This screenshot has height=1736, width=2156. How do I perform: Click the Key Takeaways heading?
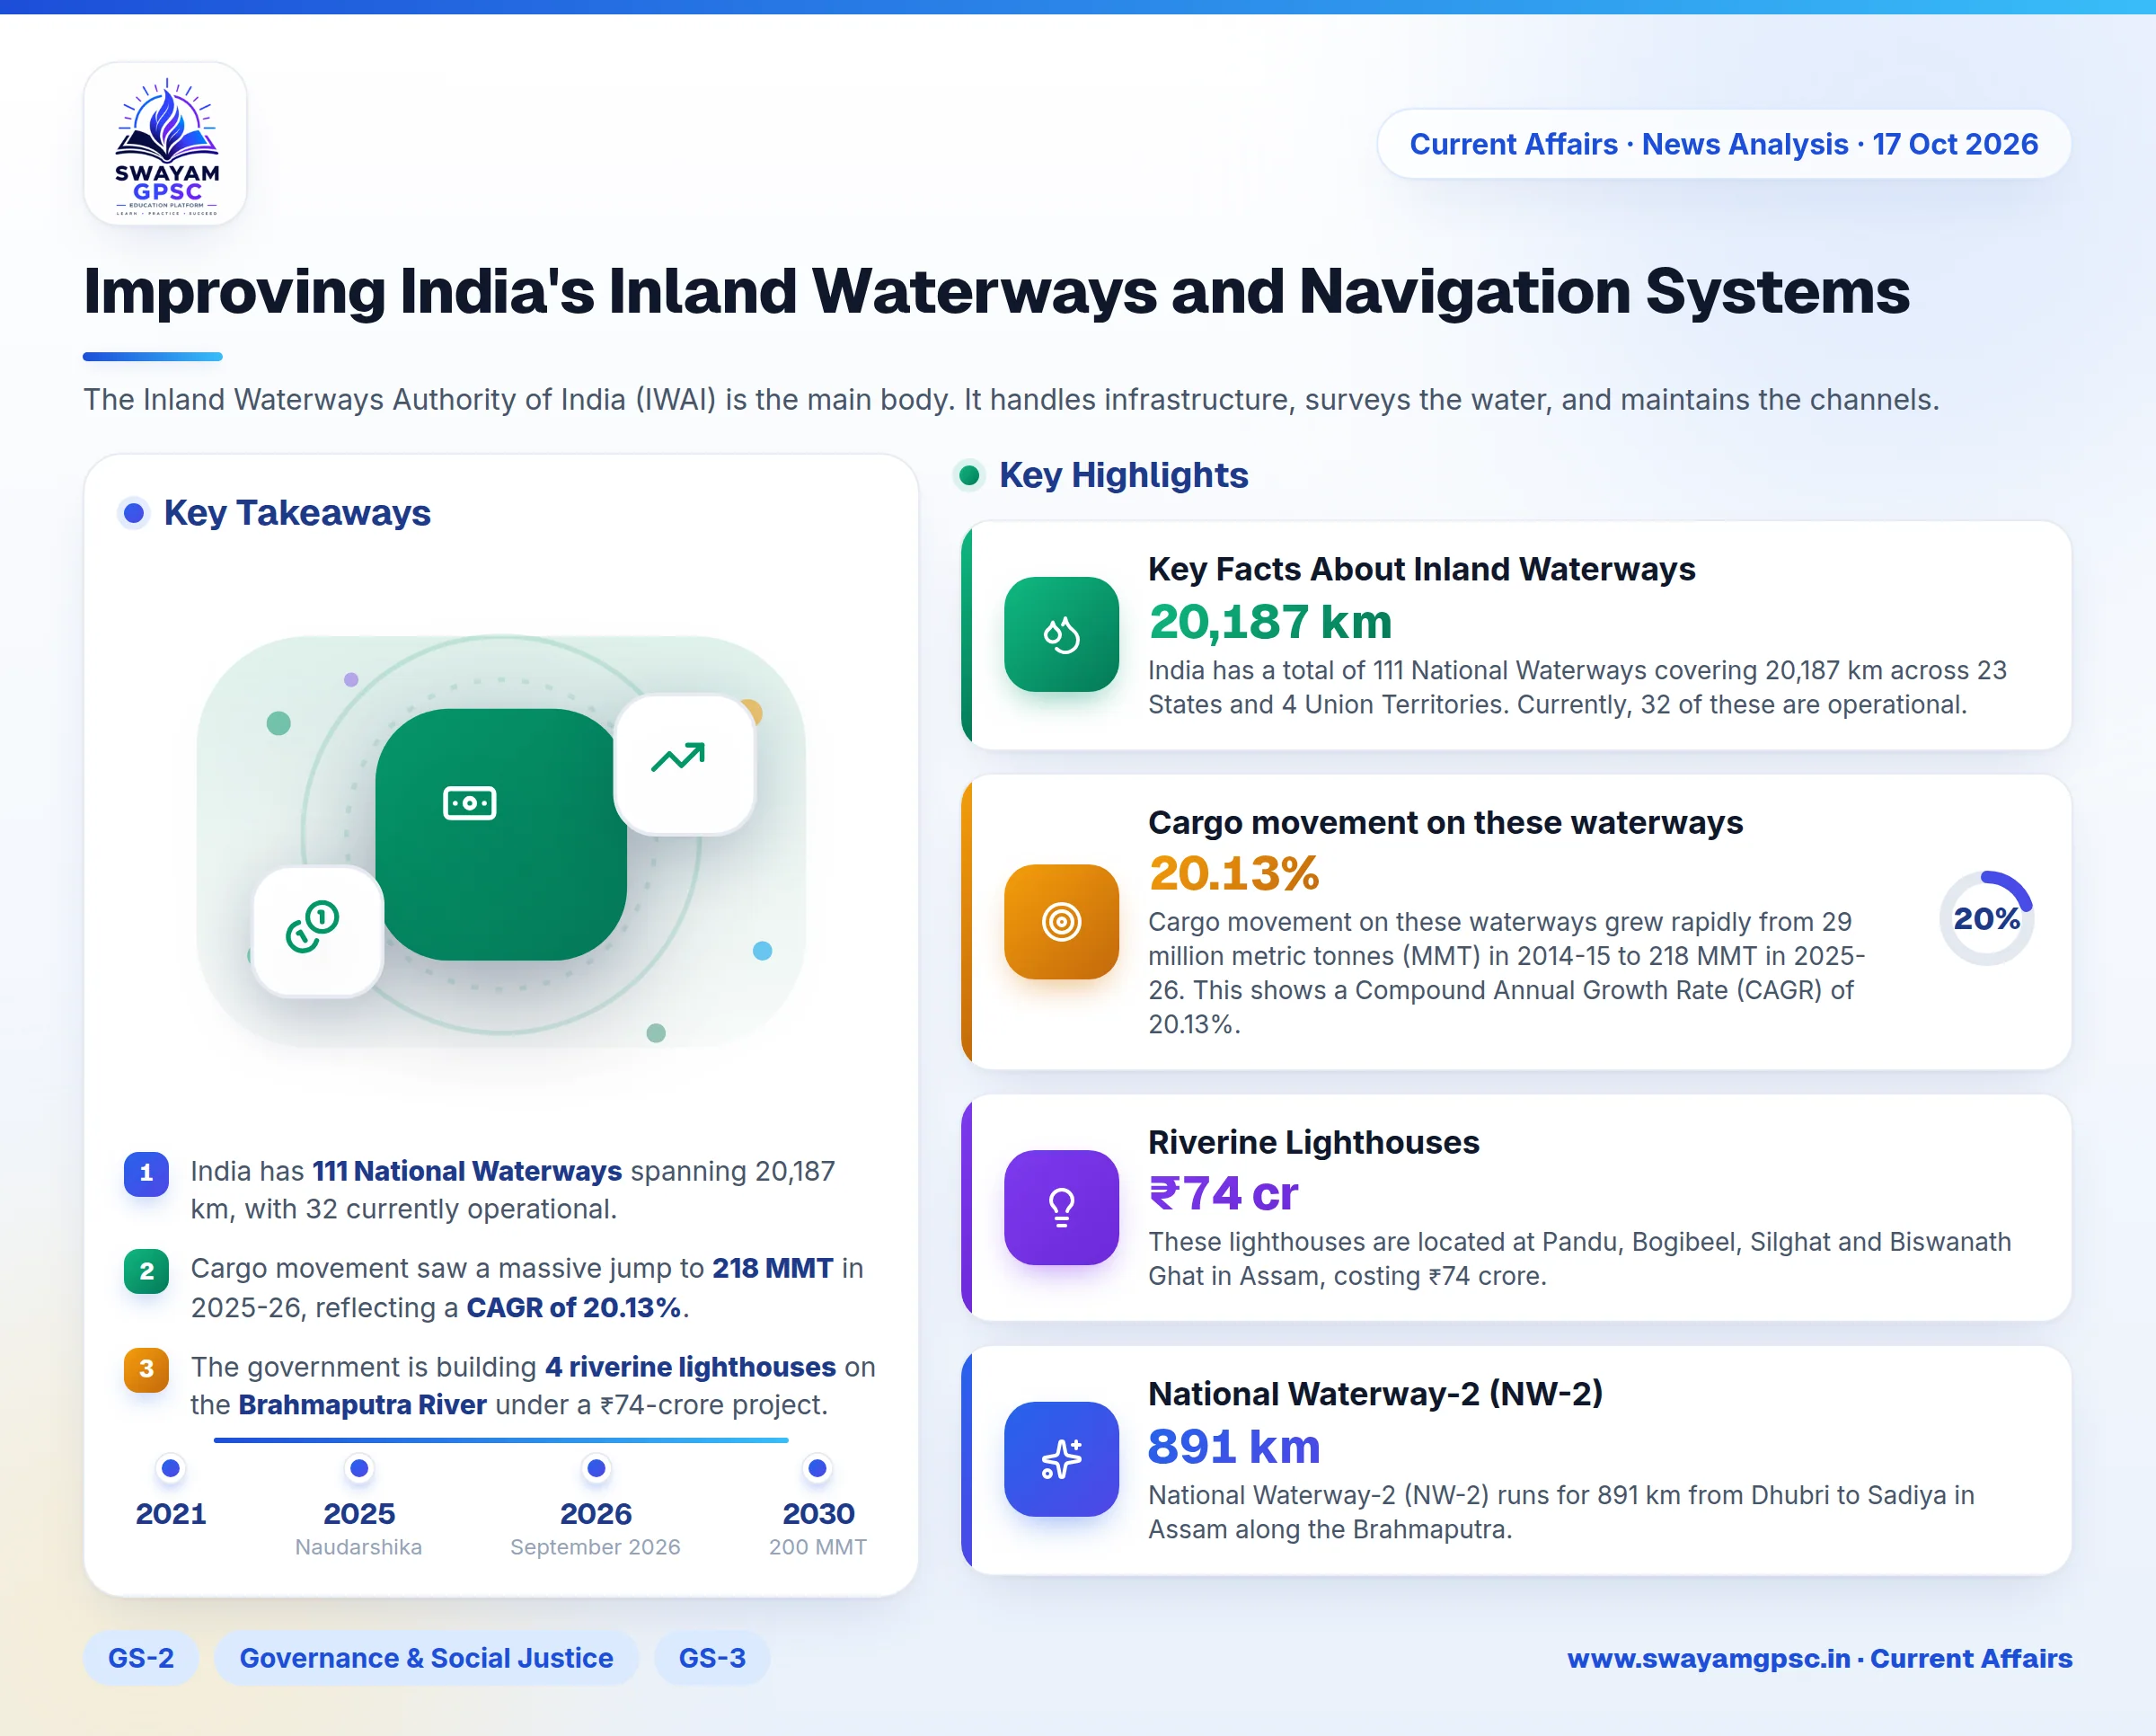click(x=297, y=513)
